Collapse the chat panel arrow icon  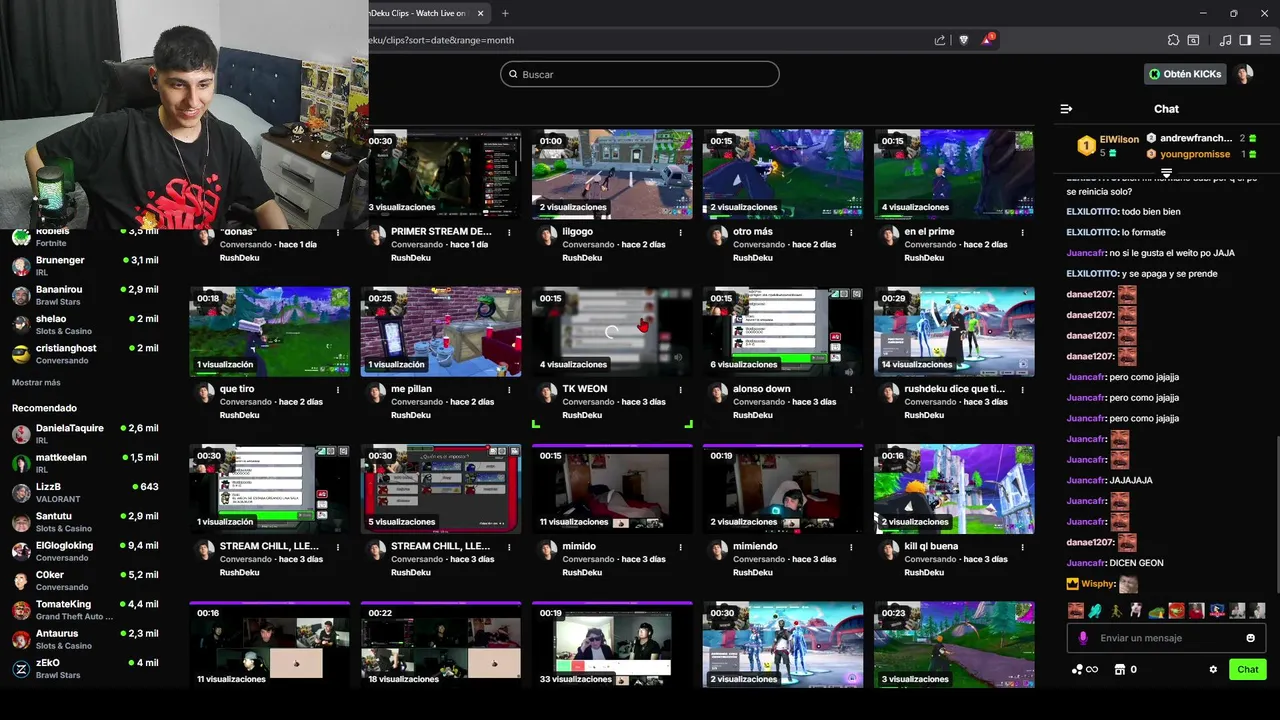point(1066,109)
